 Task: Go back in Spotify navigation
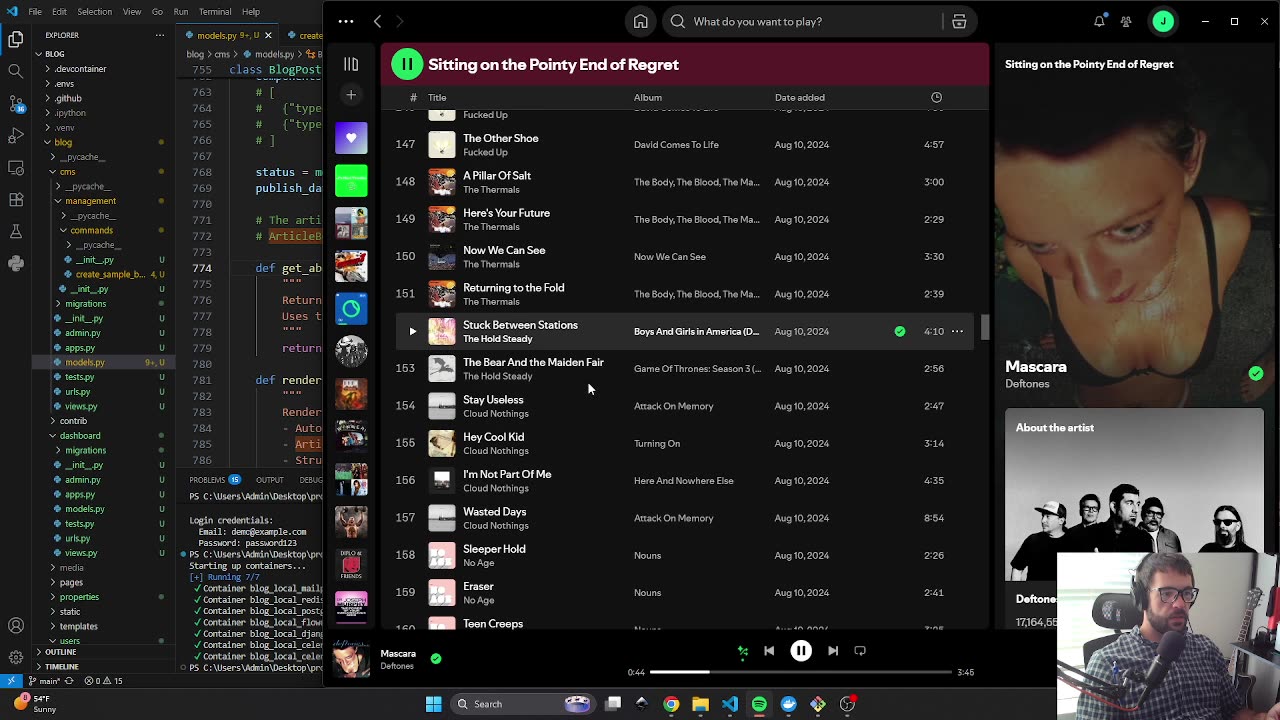click(377, 21)
